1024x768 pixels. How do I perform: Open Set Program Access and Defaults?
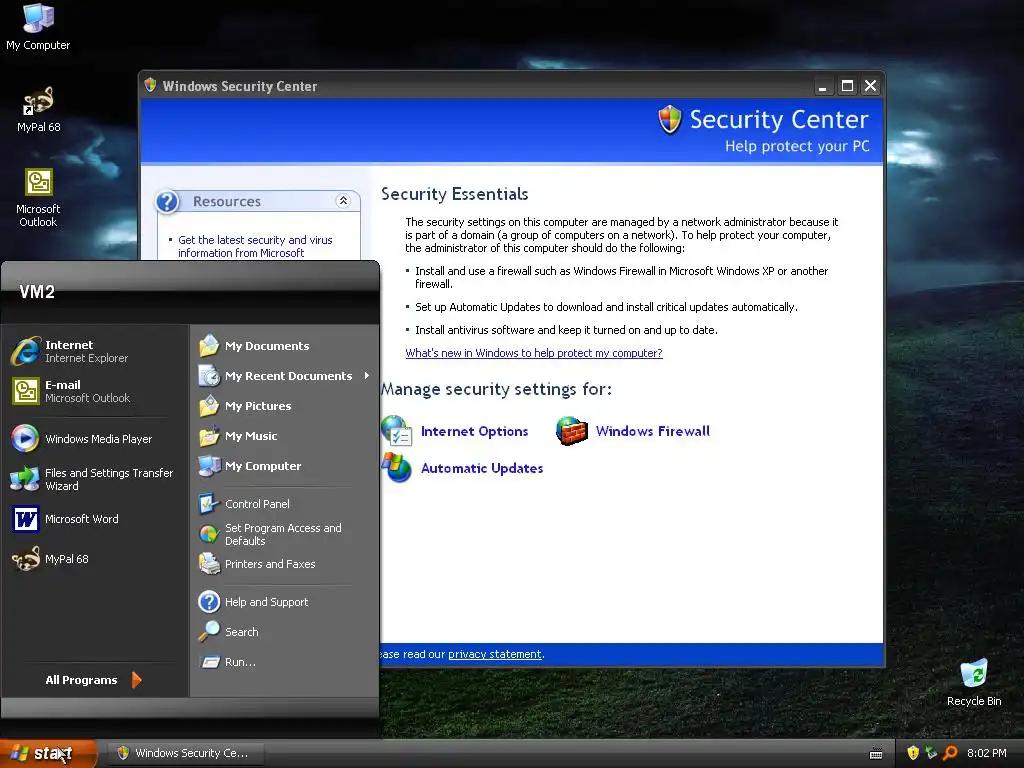[x=270, y=534]
